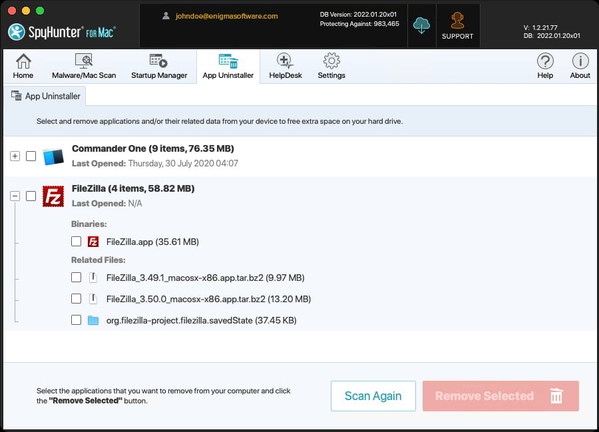Click the FileZilla_3.50.0 archive file icon
599x432 pixels.
(93, 298)
